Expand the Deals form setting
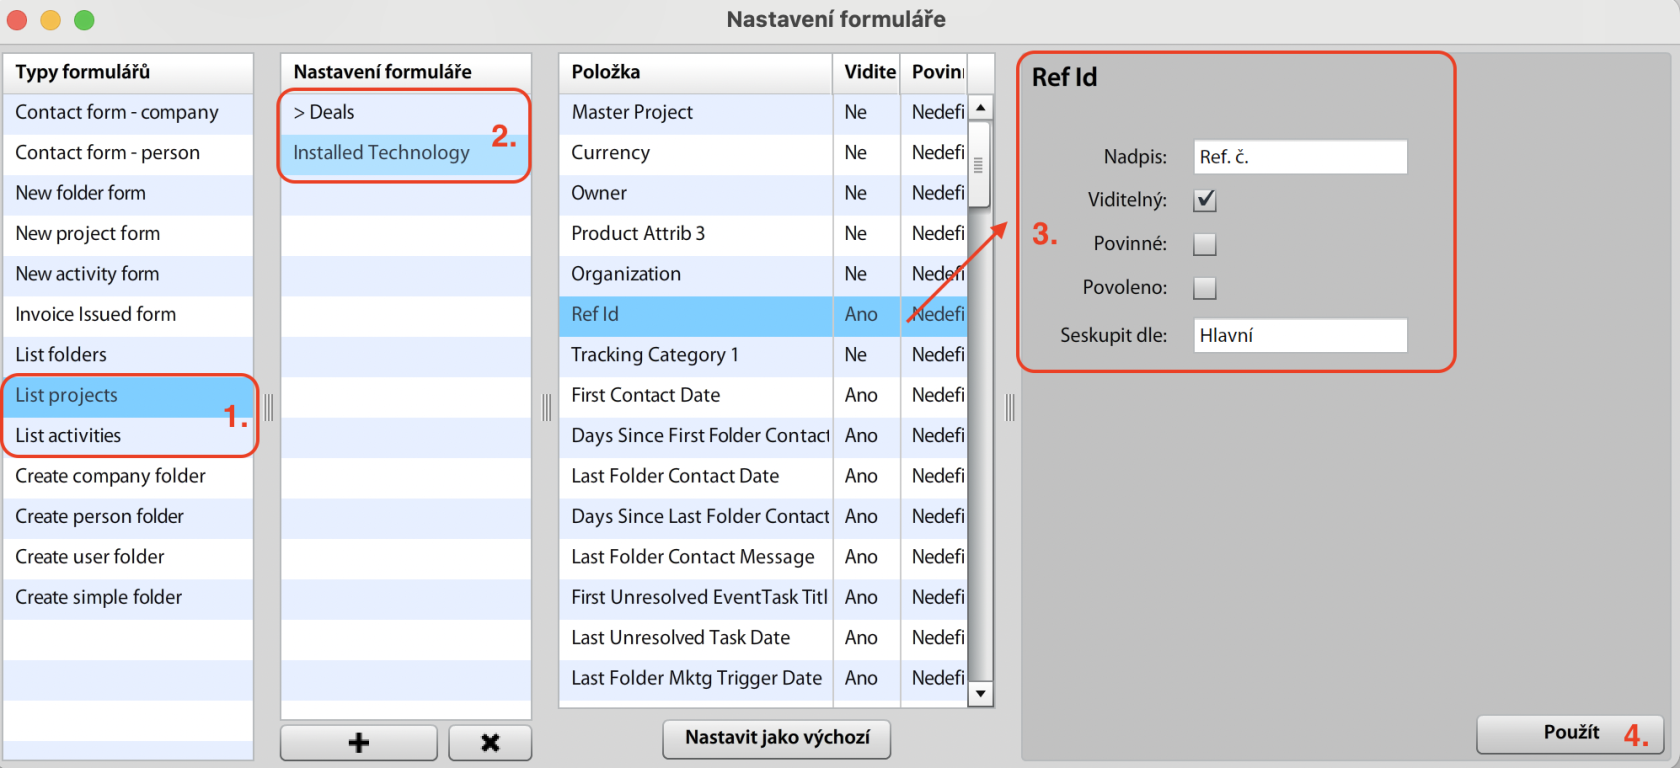The height and width of the screenshot is (768, 1680). coord(299,113)
